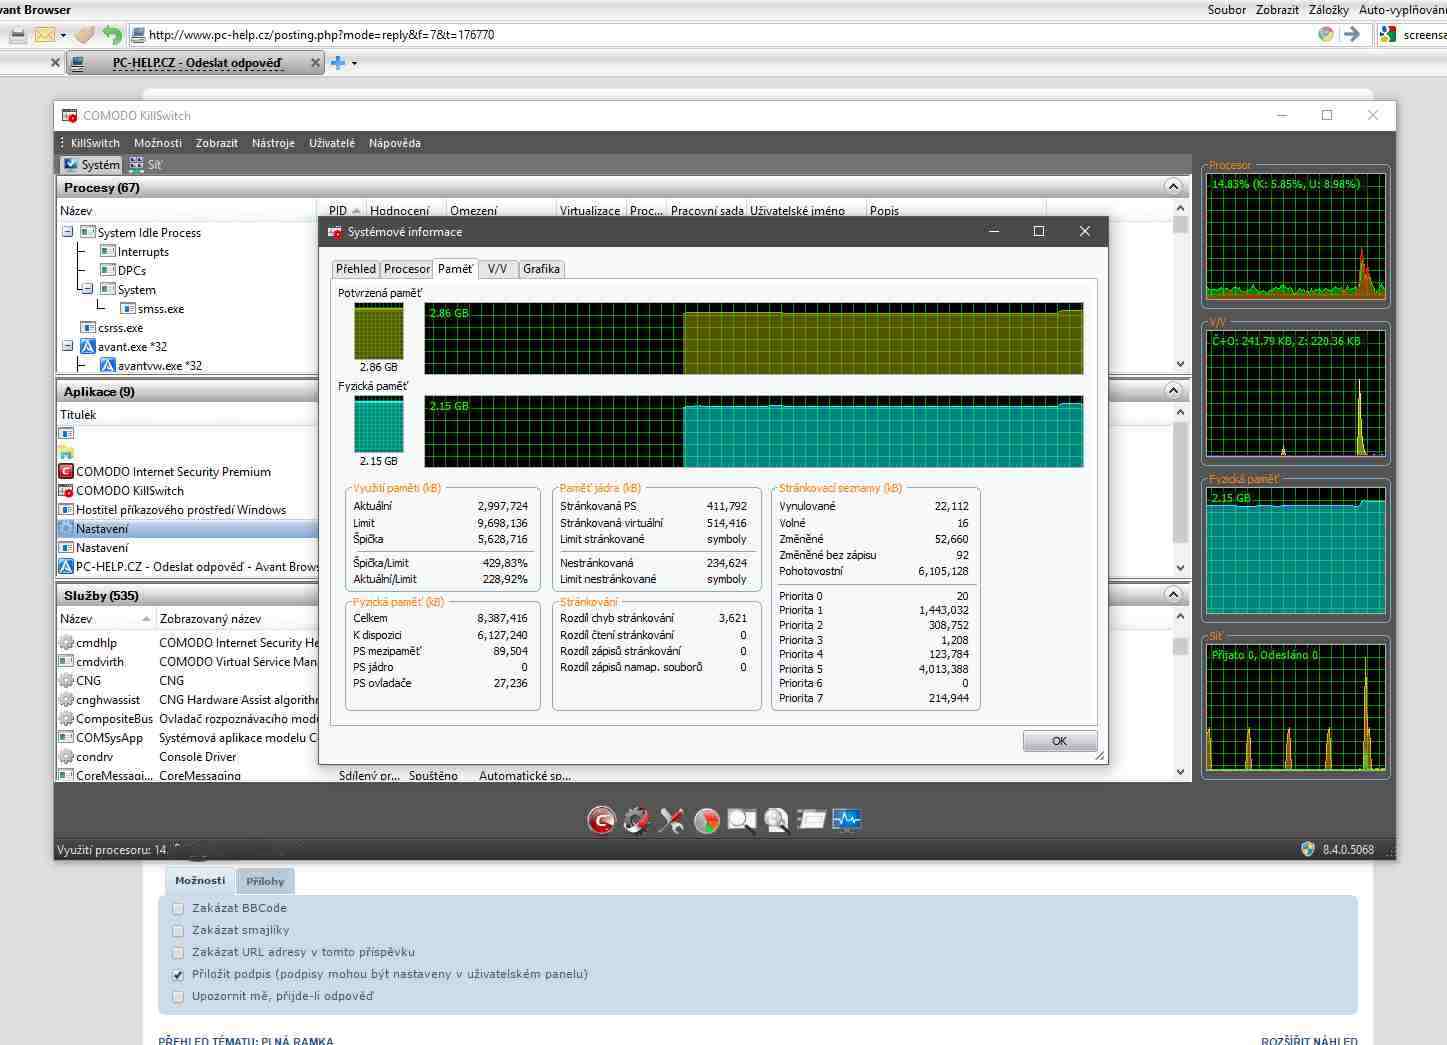Click the print icon in Avant Browser toolbar
The image size is (1447, 1045).
pos(17,35)
